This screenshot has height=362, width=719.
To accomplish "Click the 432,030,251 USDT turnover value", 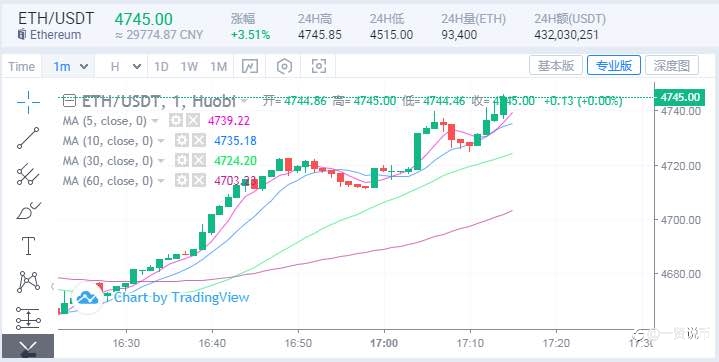I will (x=566, y=35).
